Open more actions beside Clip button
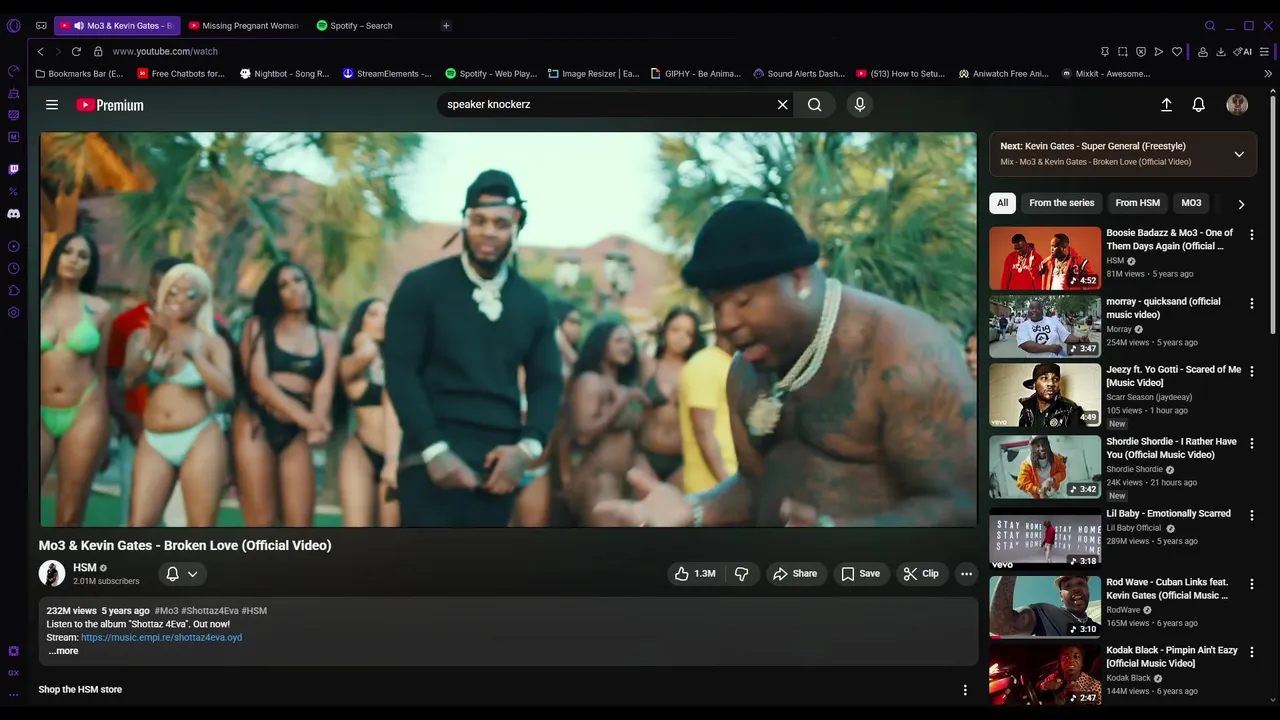The width and height of the screenshot is (1280, 720). point(966,573)
